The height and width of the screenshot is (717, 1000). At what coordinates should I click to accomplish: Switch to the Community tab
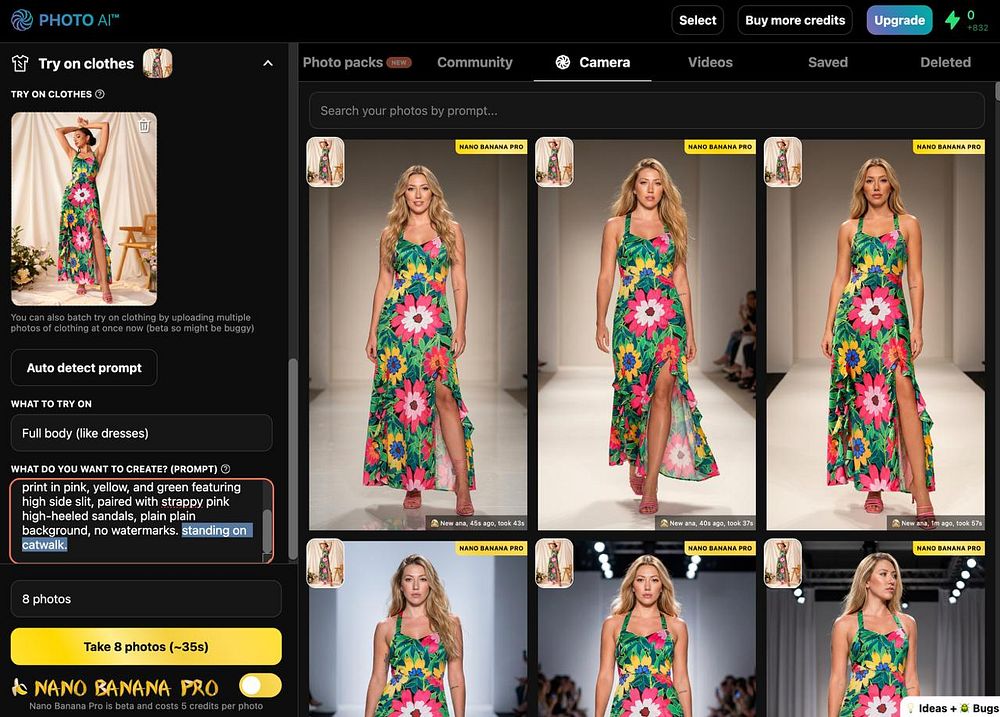click(x=474, y=63)
